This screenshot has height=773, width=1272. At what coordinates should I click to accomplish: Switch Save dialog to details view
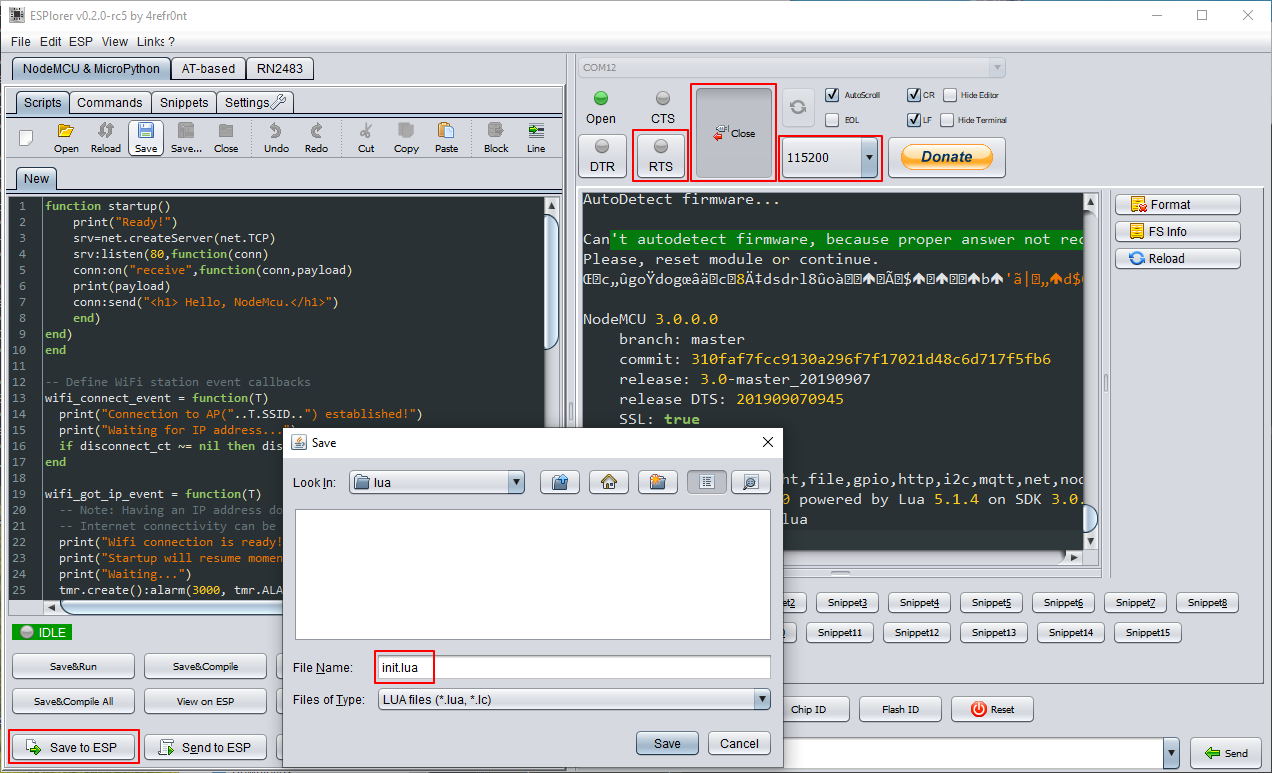(750, 482)
